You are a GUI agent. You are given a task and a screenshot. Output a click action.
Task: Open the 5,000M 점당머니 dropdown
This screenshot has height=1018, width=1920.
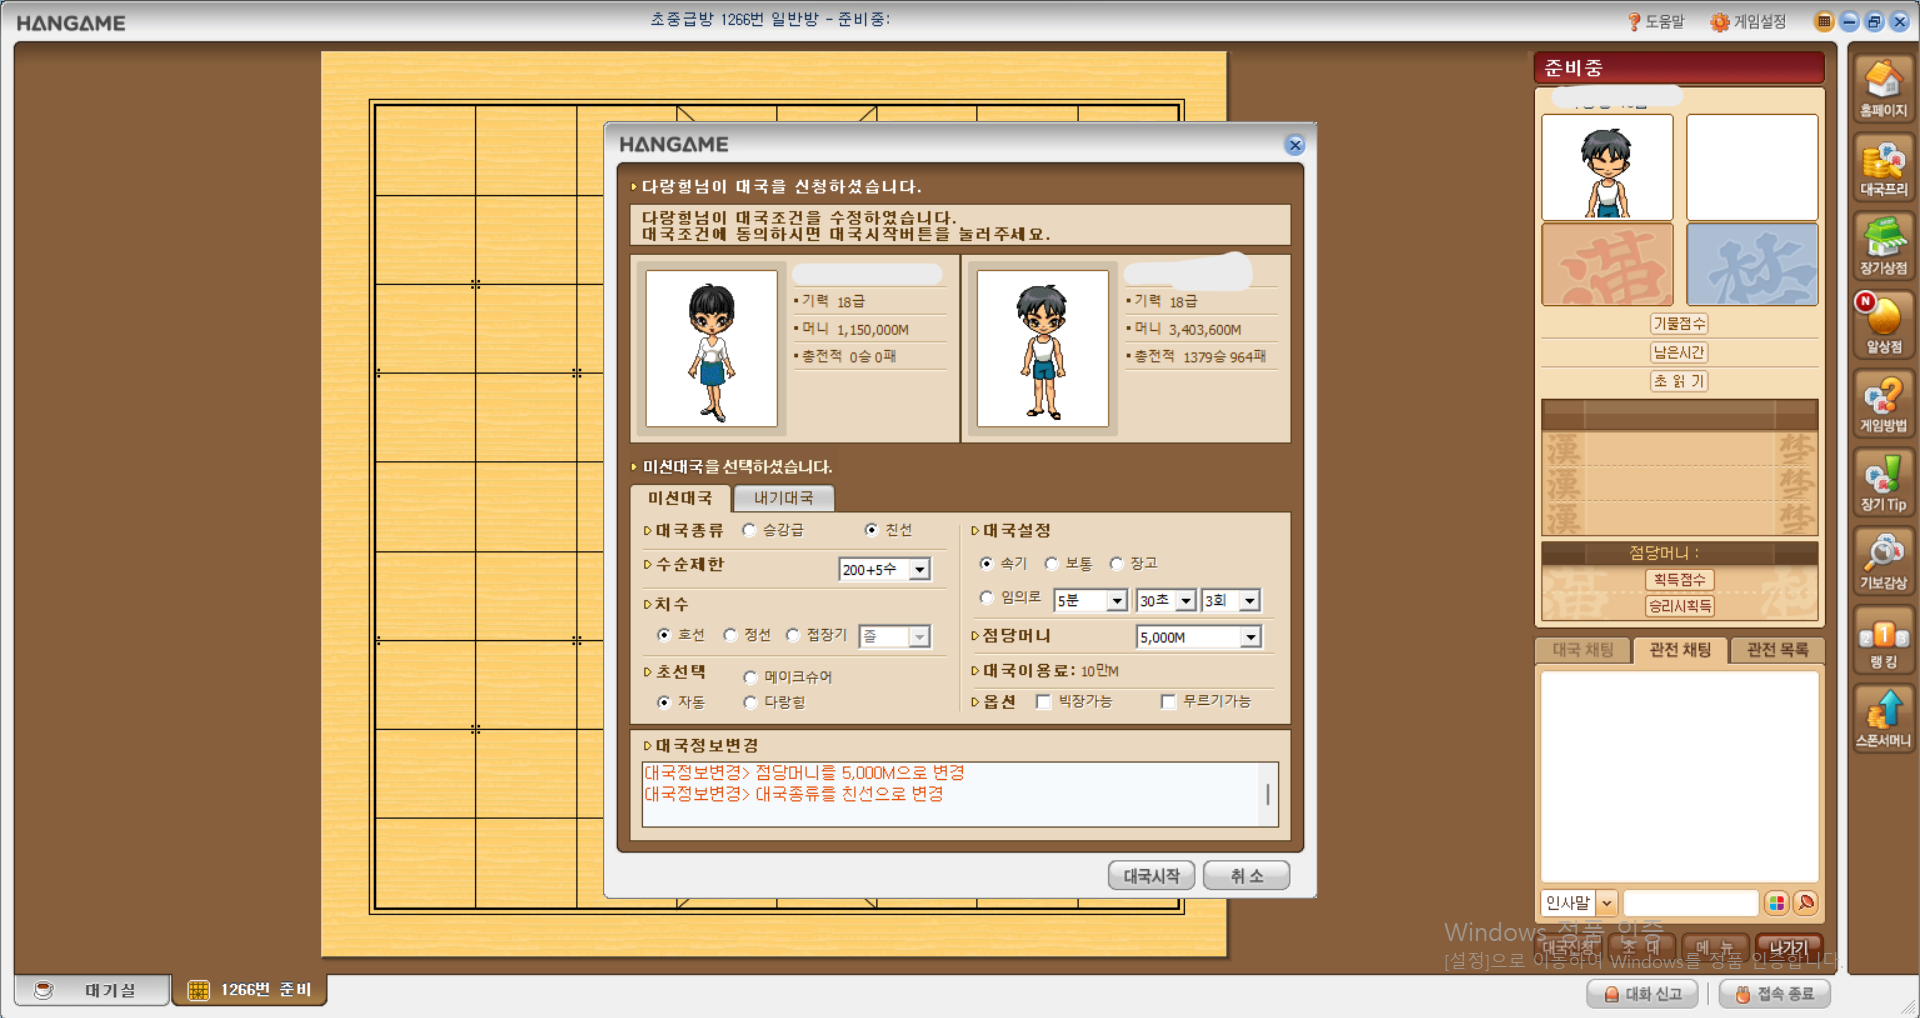tap(1199, 637)
